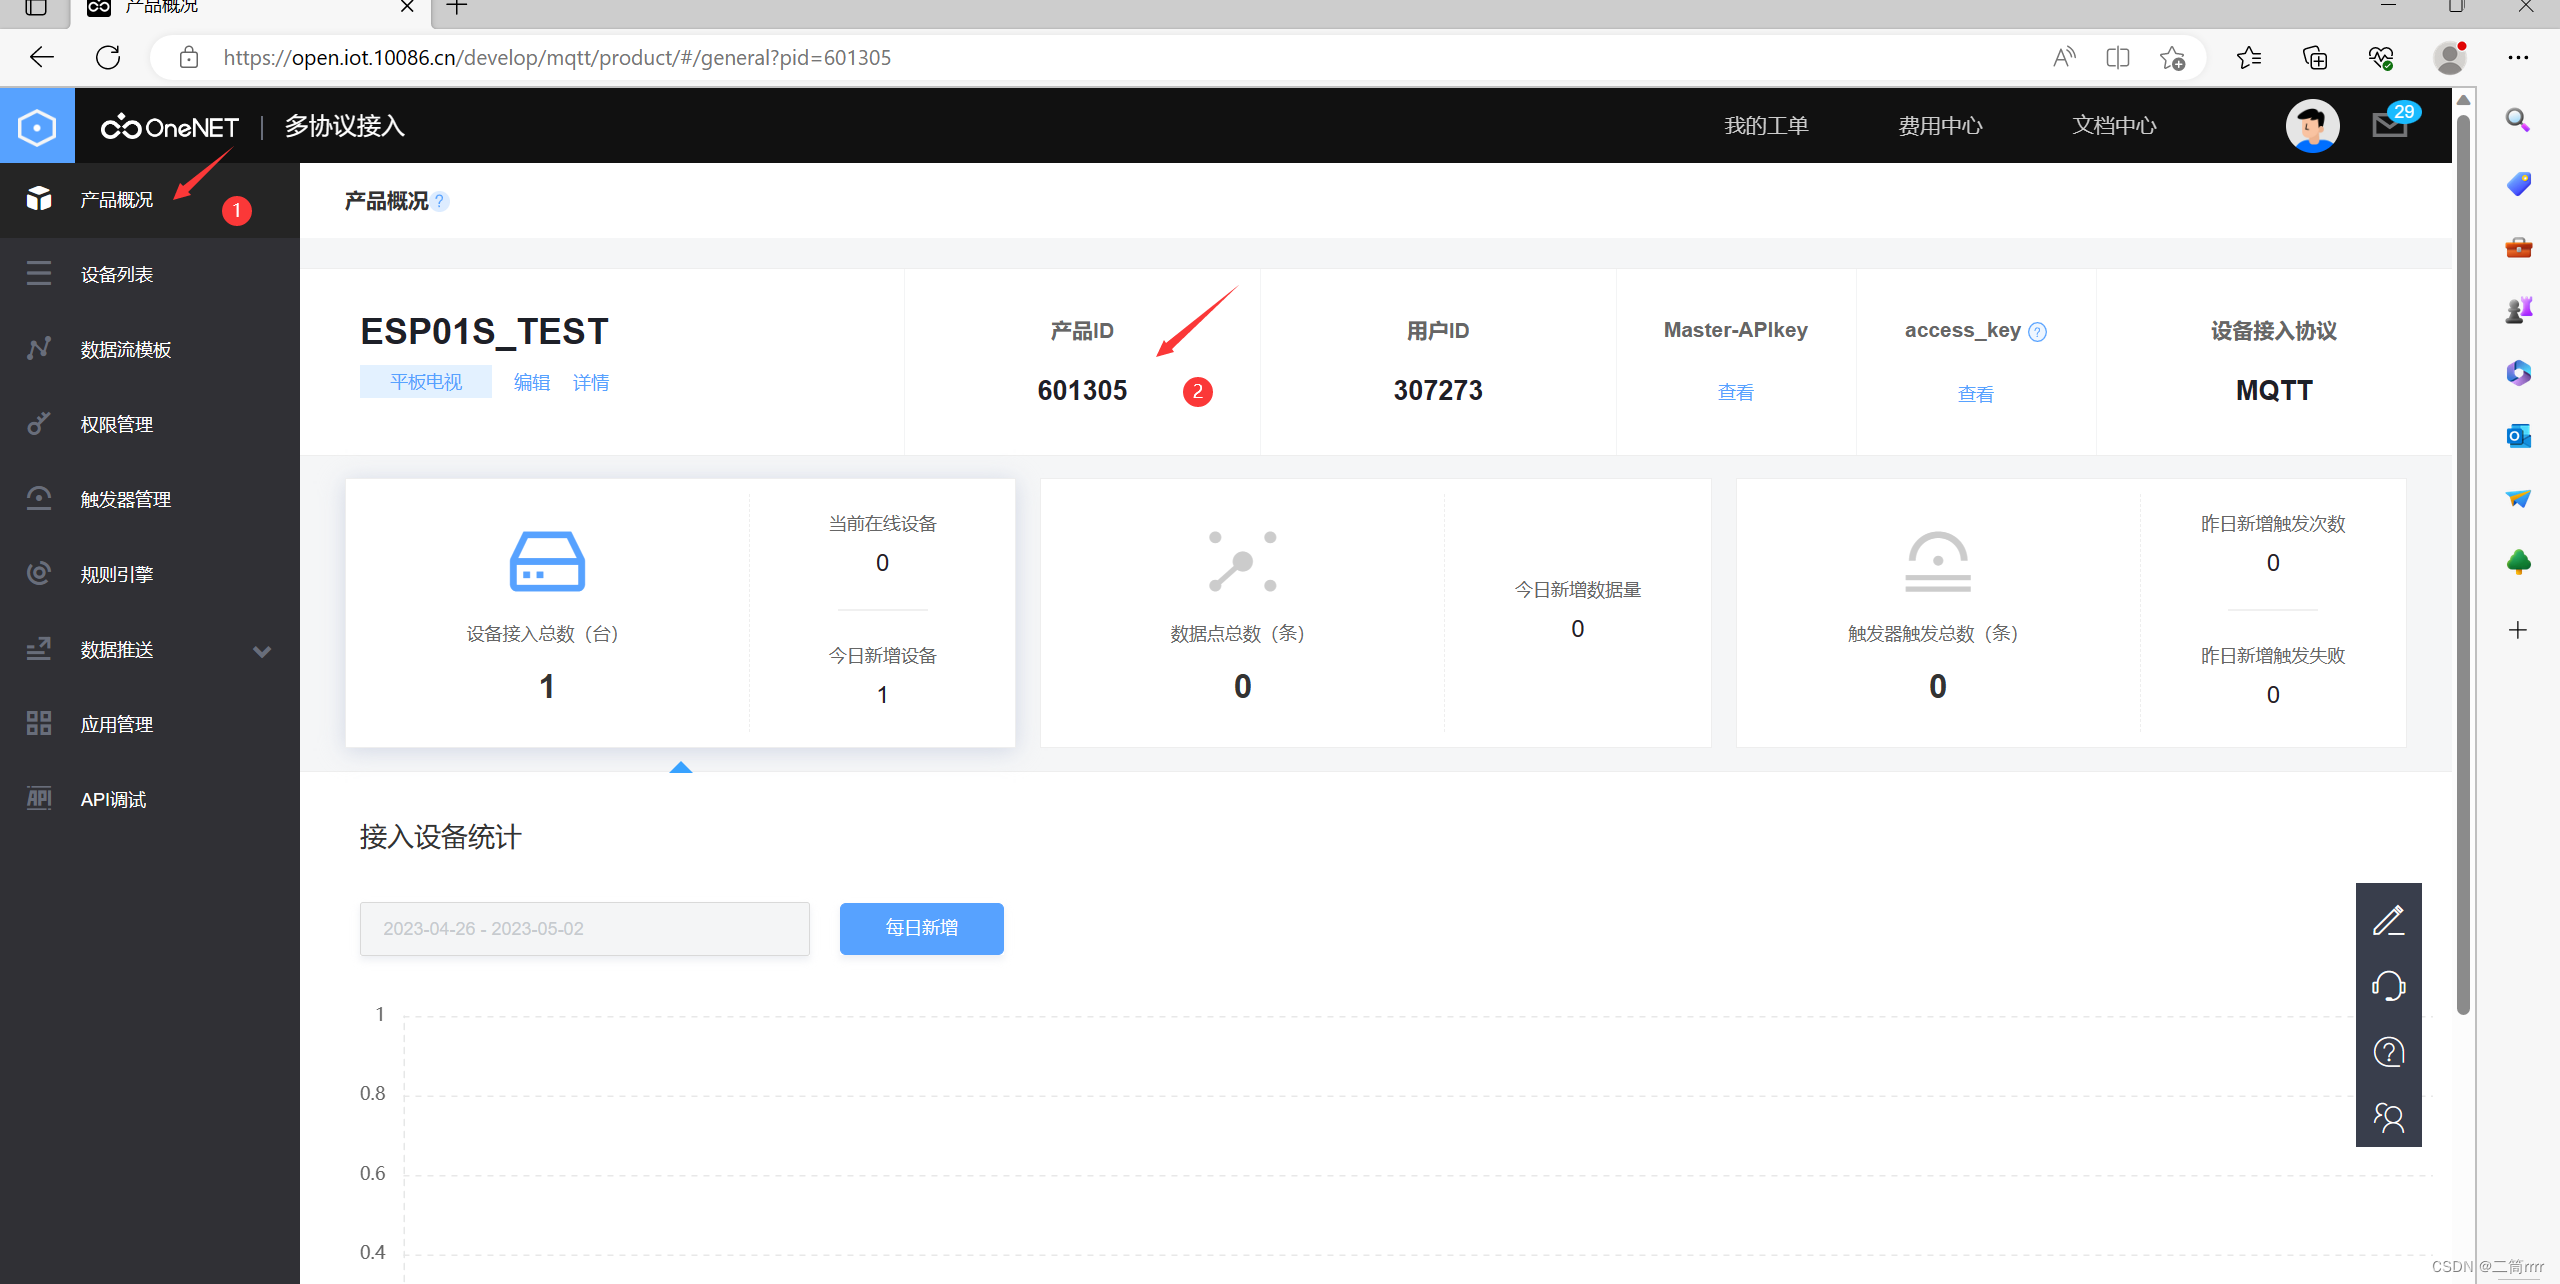Image resolution: width=2560 pixels, height=1284 pixels.
Task: Click the floating help question-mark icon
Action: [2388, 1052]
